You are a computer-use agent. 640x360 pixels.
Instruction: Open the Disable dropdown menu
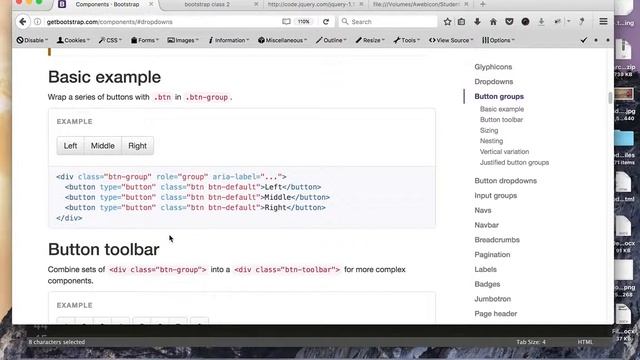click(32, 40)
